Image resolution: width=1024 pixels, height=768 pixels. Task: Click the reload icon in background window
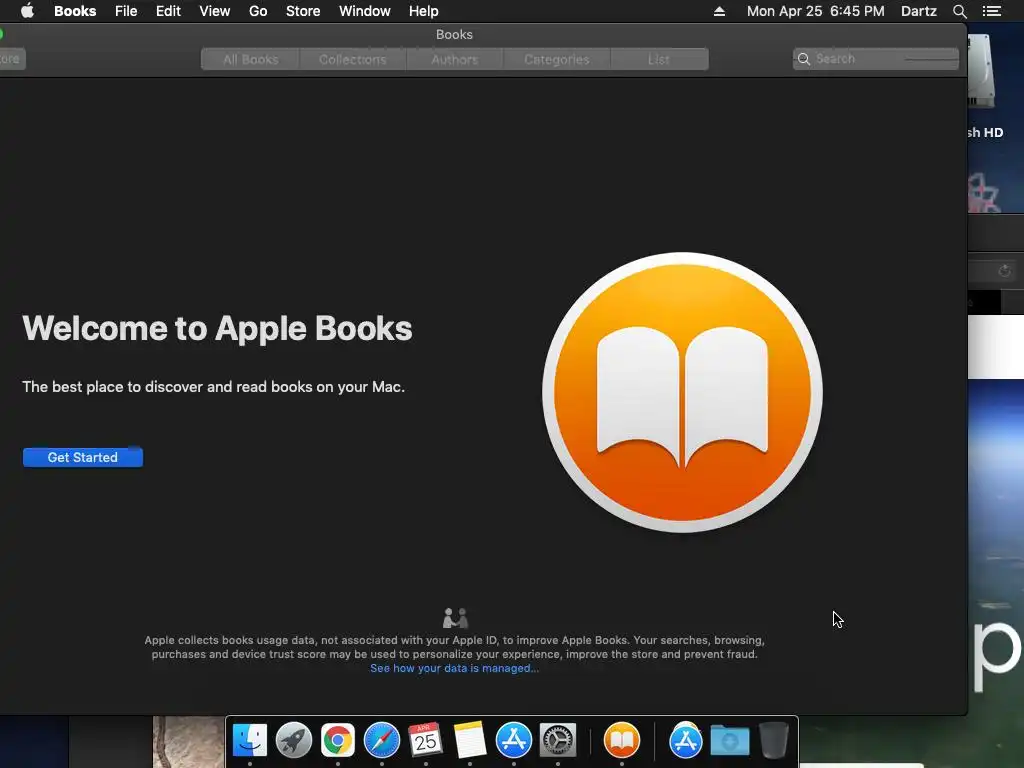pyautogui.click(x=1004, y=270)
